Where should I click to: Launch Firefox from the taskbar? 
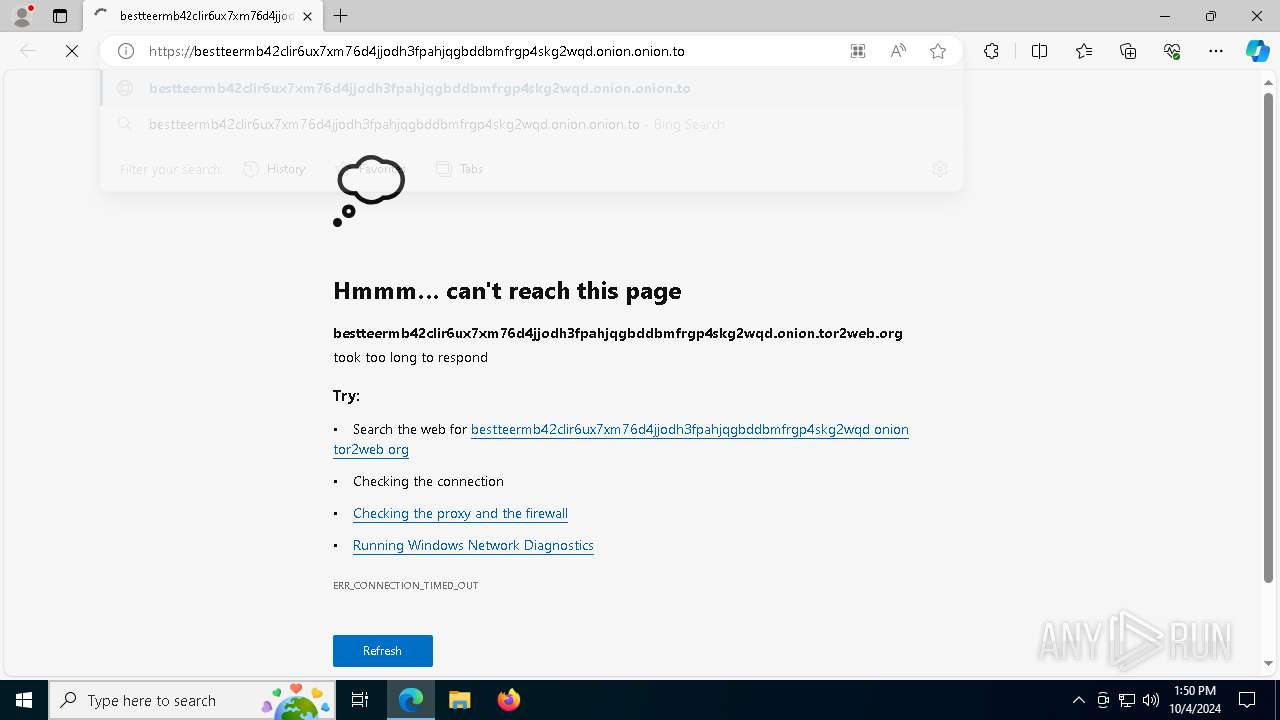508,700
